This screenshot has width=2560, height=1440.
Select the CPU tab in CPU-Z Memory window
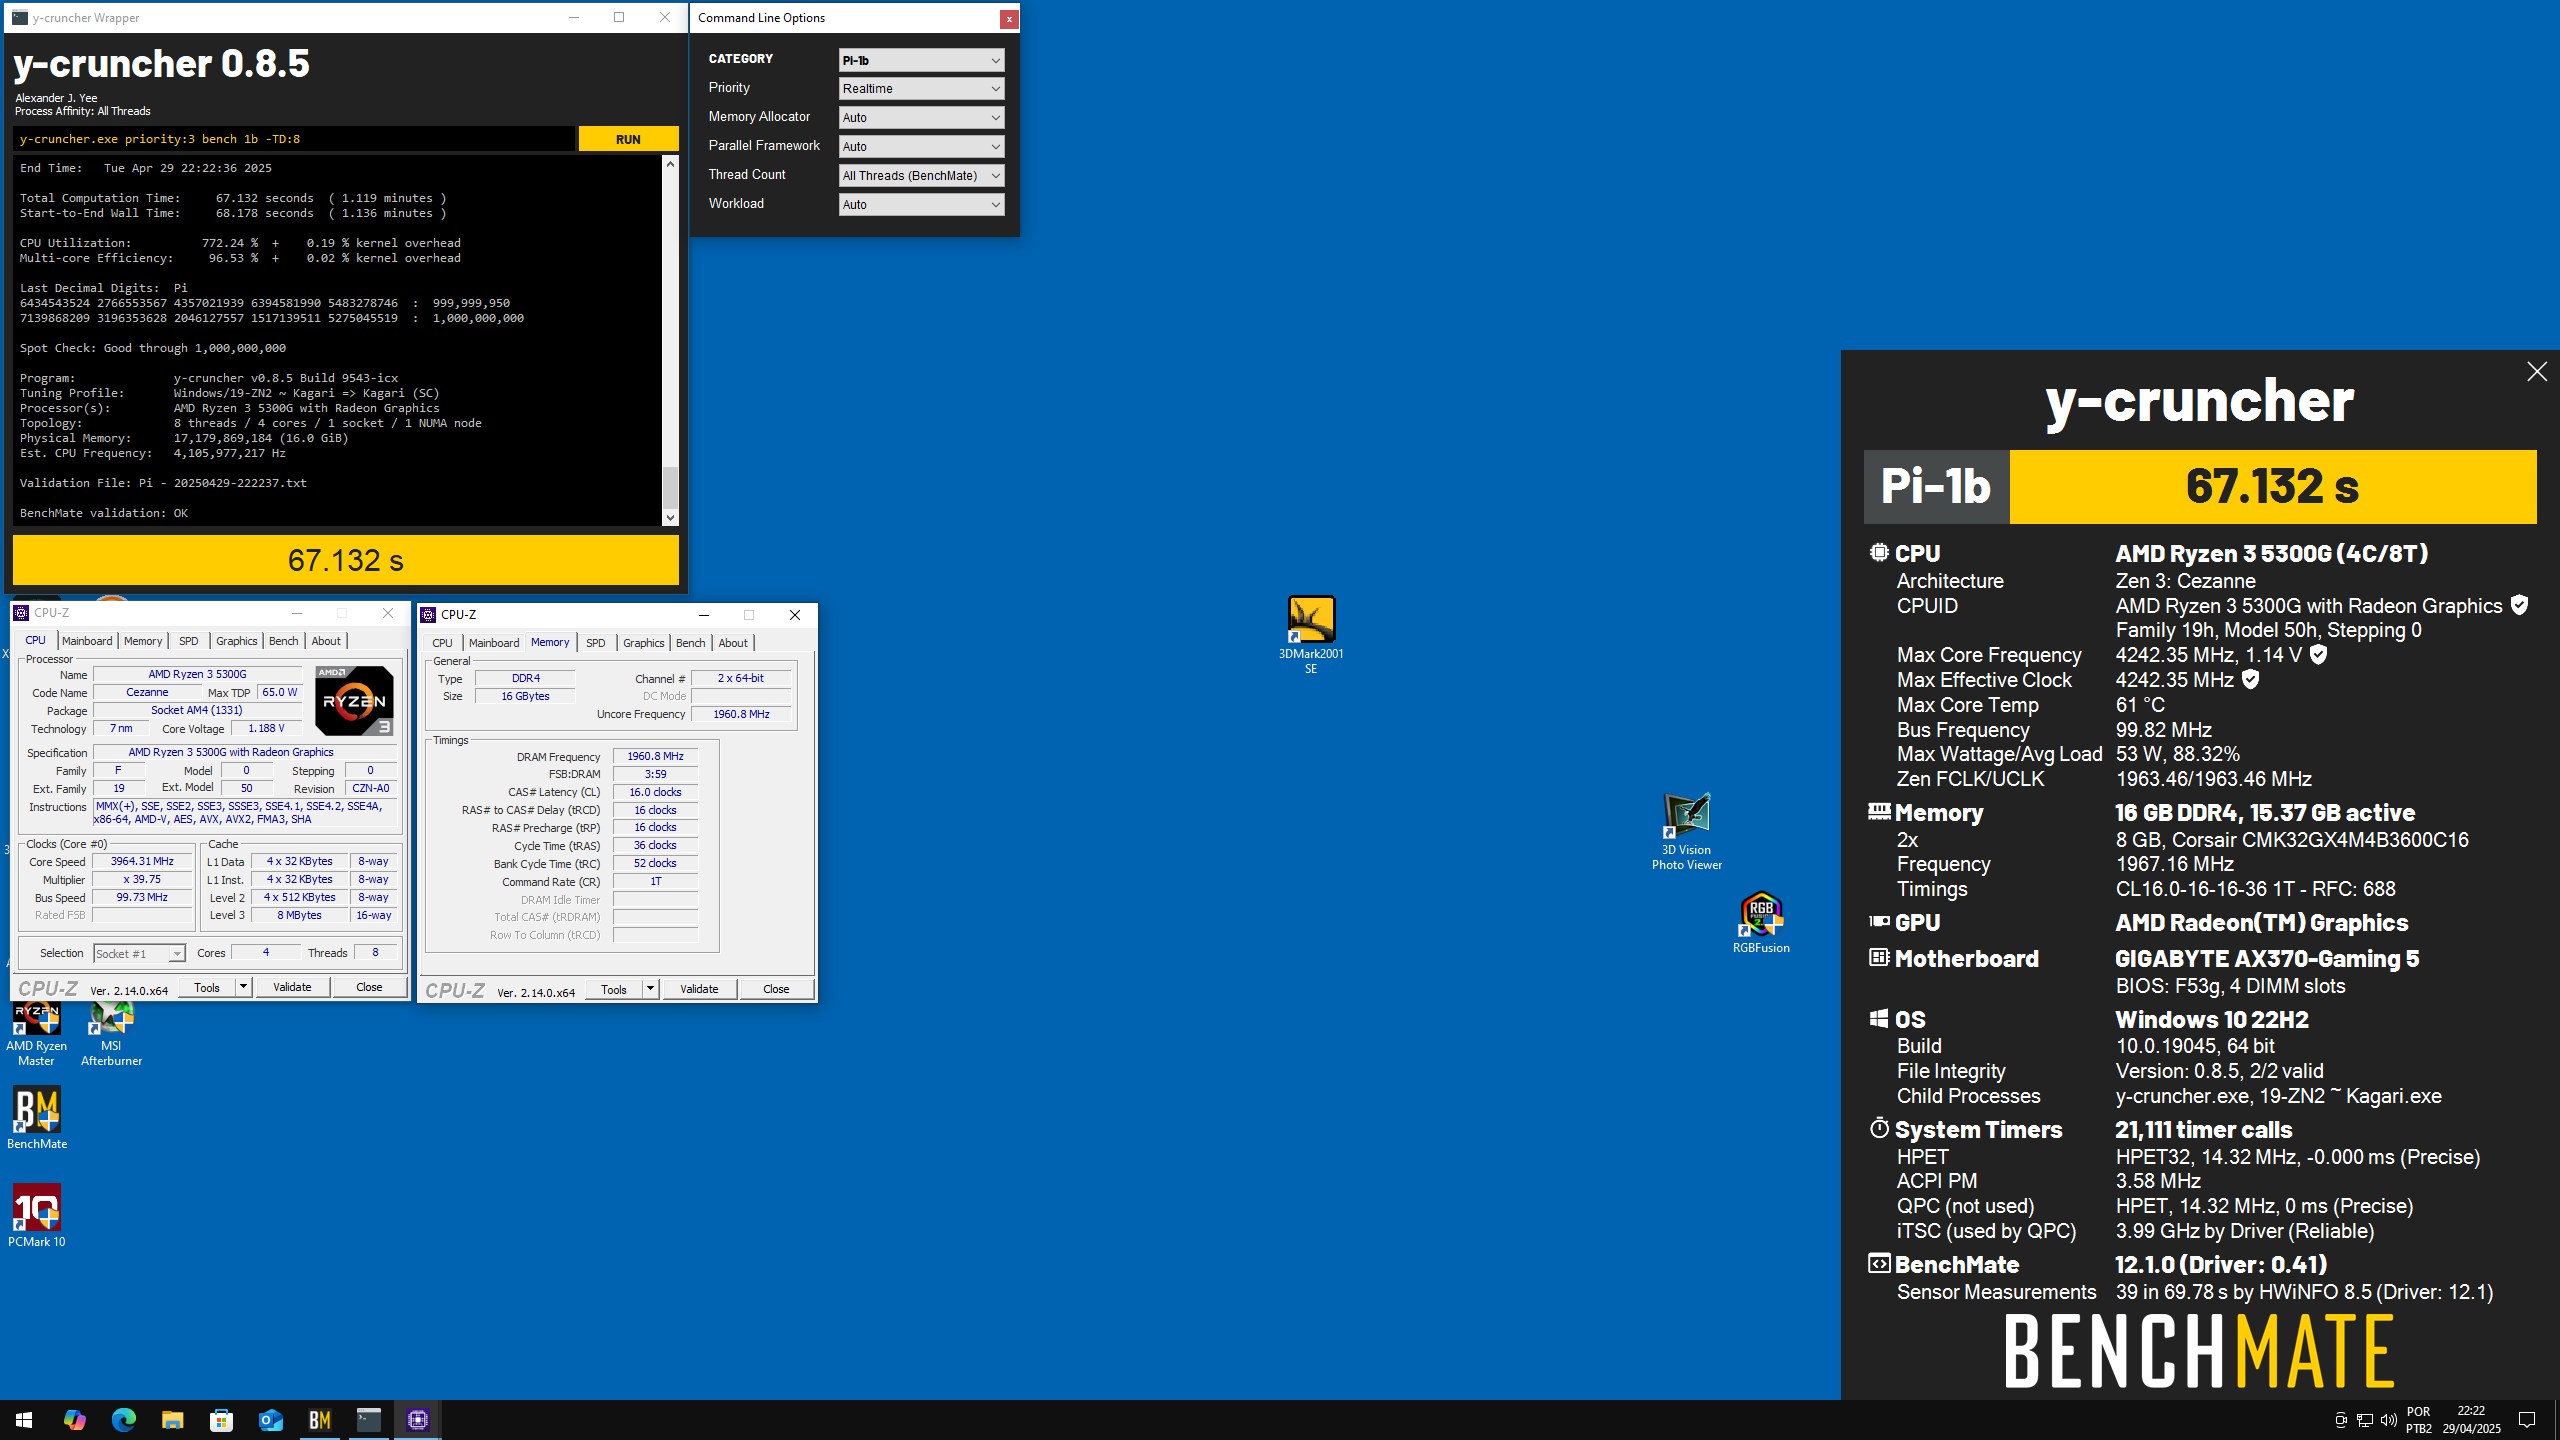click(x=442, y=644)
